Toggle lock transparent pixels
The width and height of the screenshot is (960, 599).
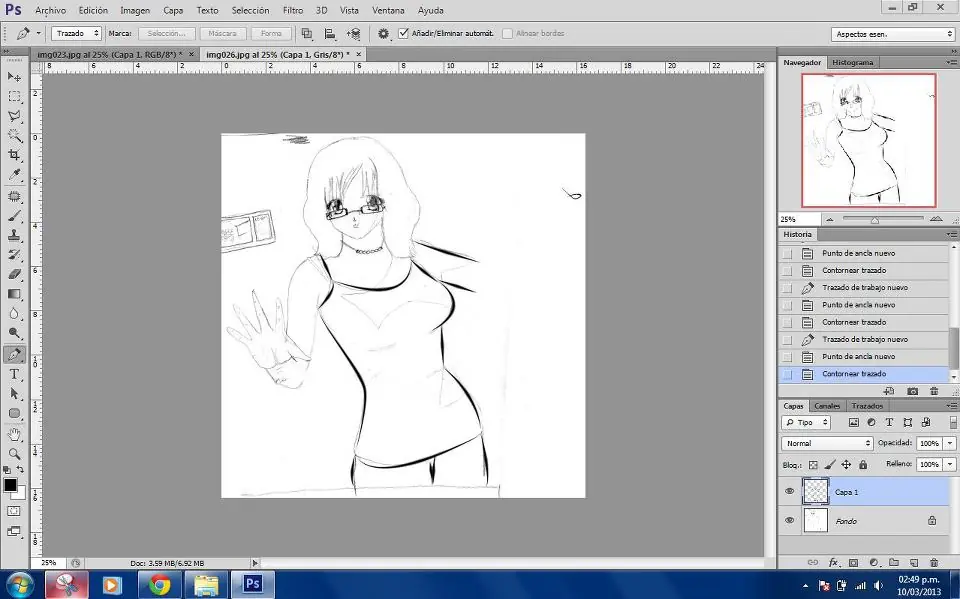point(813,465)
